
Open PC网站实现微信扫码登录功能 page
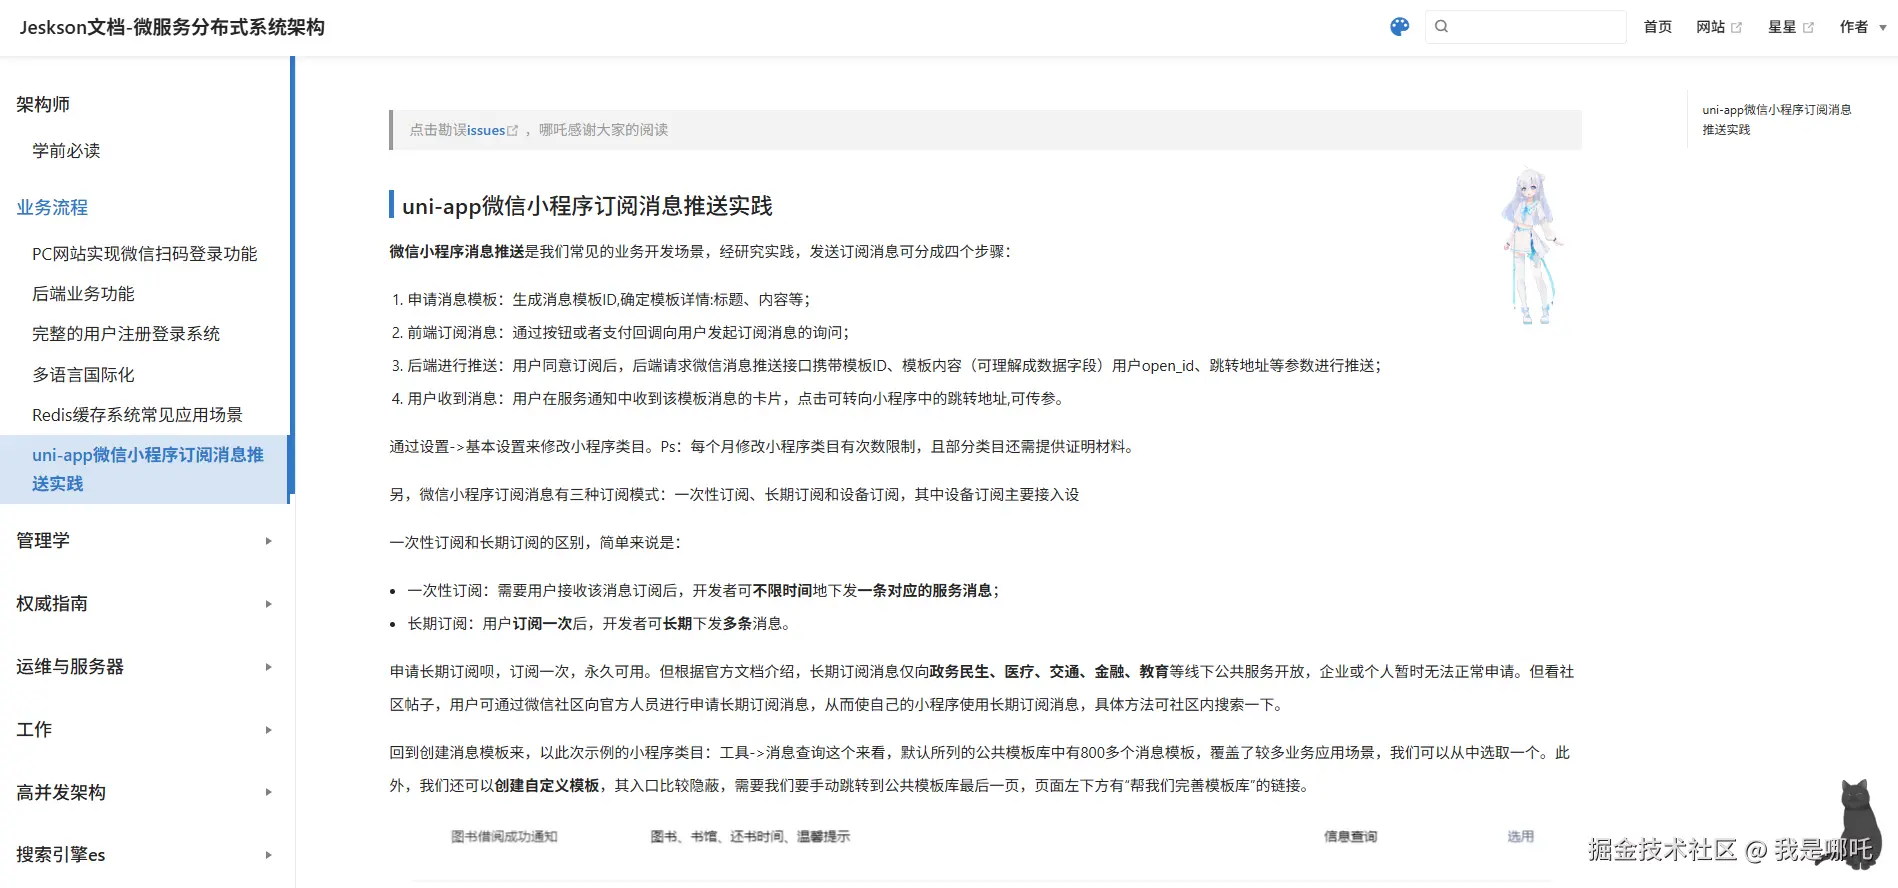(144, 254)
